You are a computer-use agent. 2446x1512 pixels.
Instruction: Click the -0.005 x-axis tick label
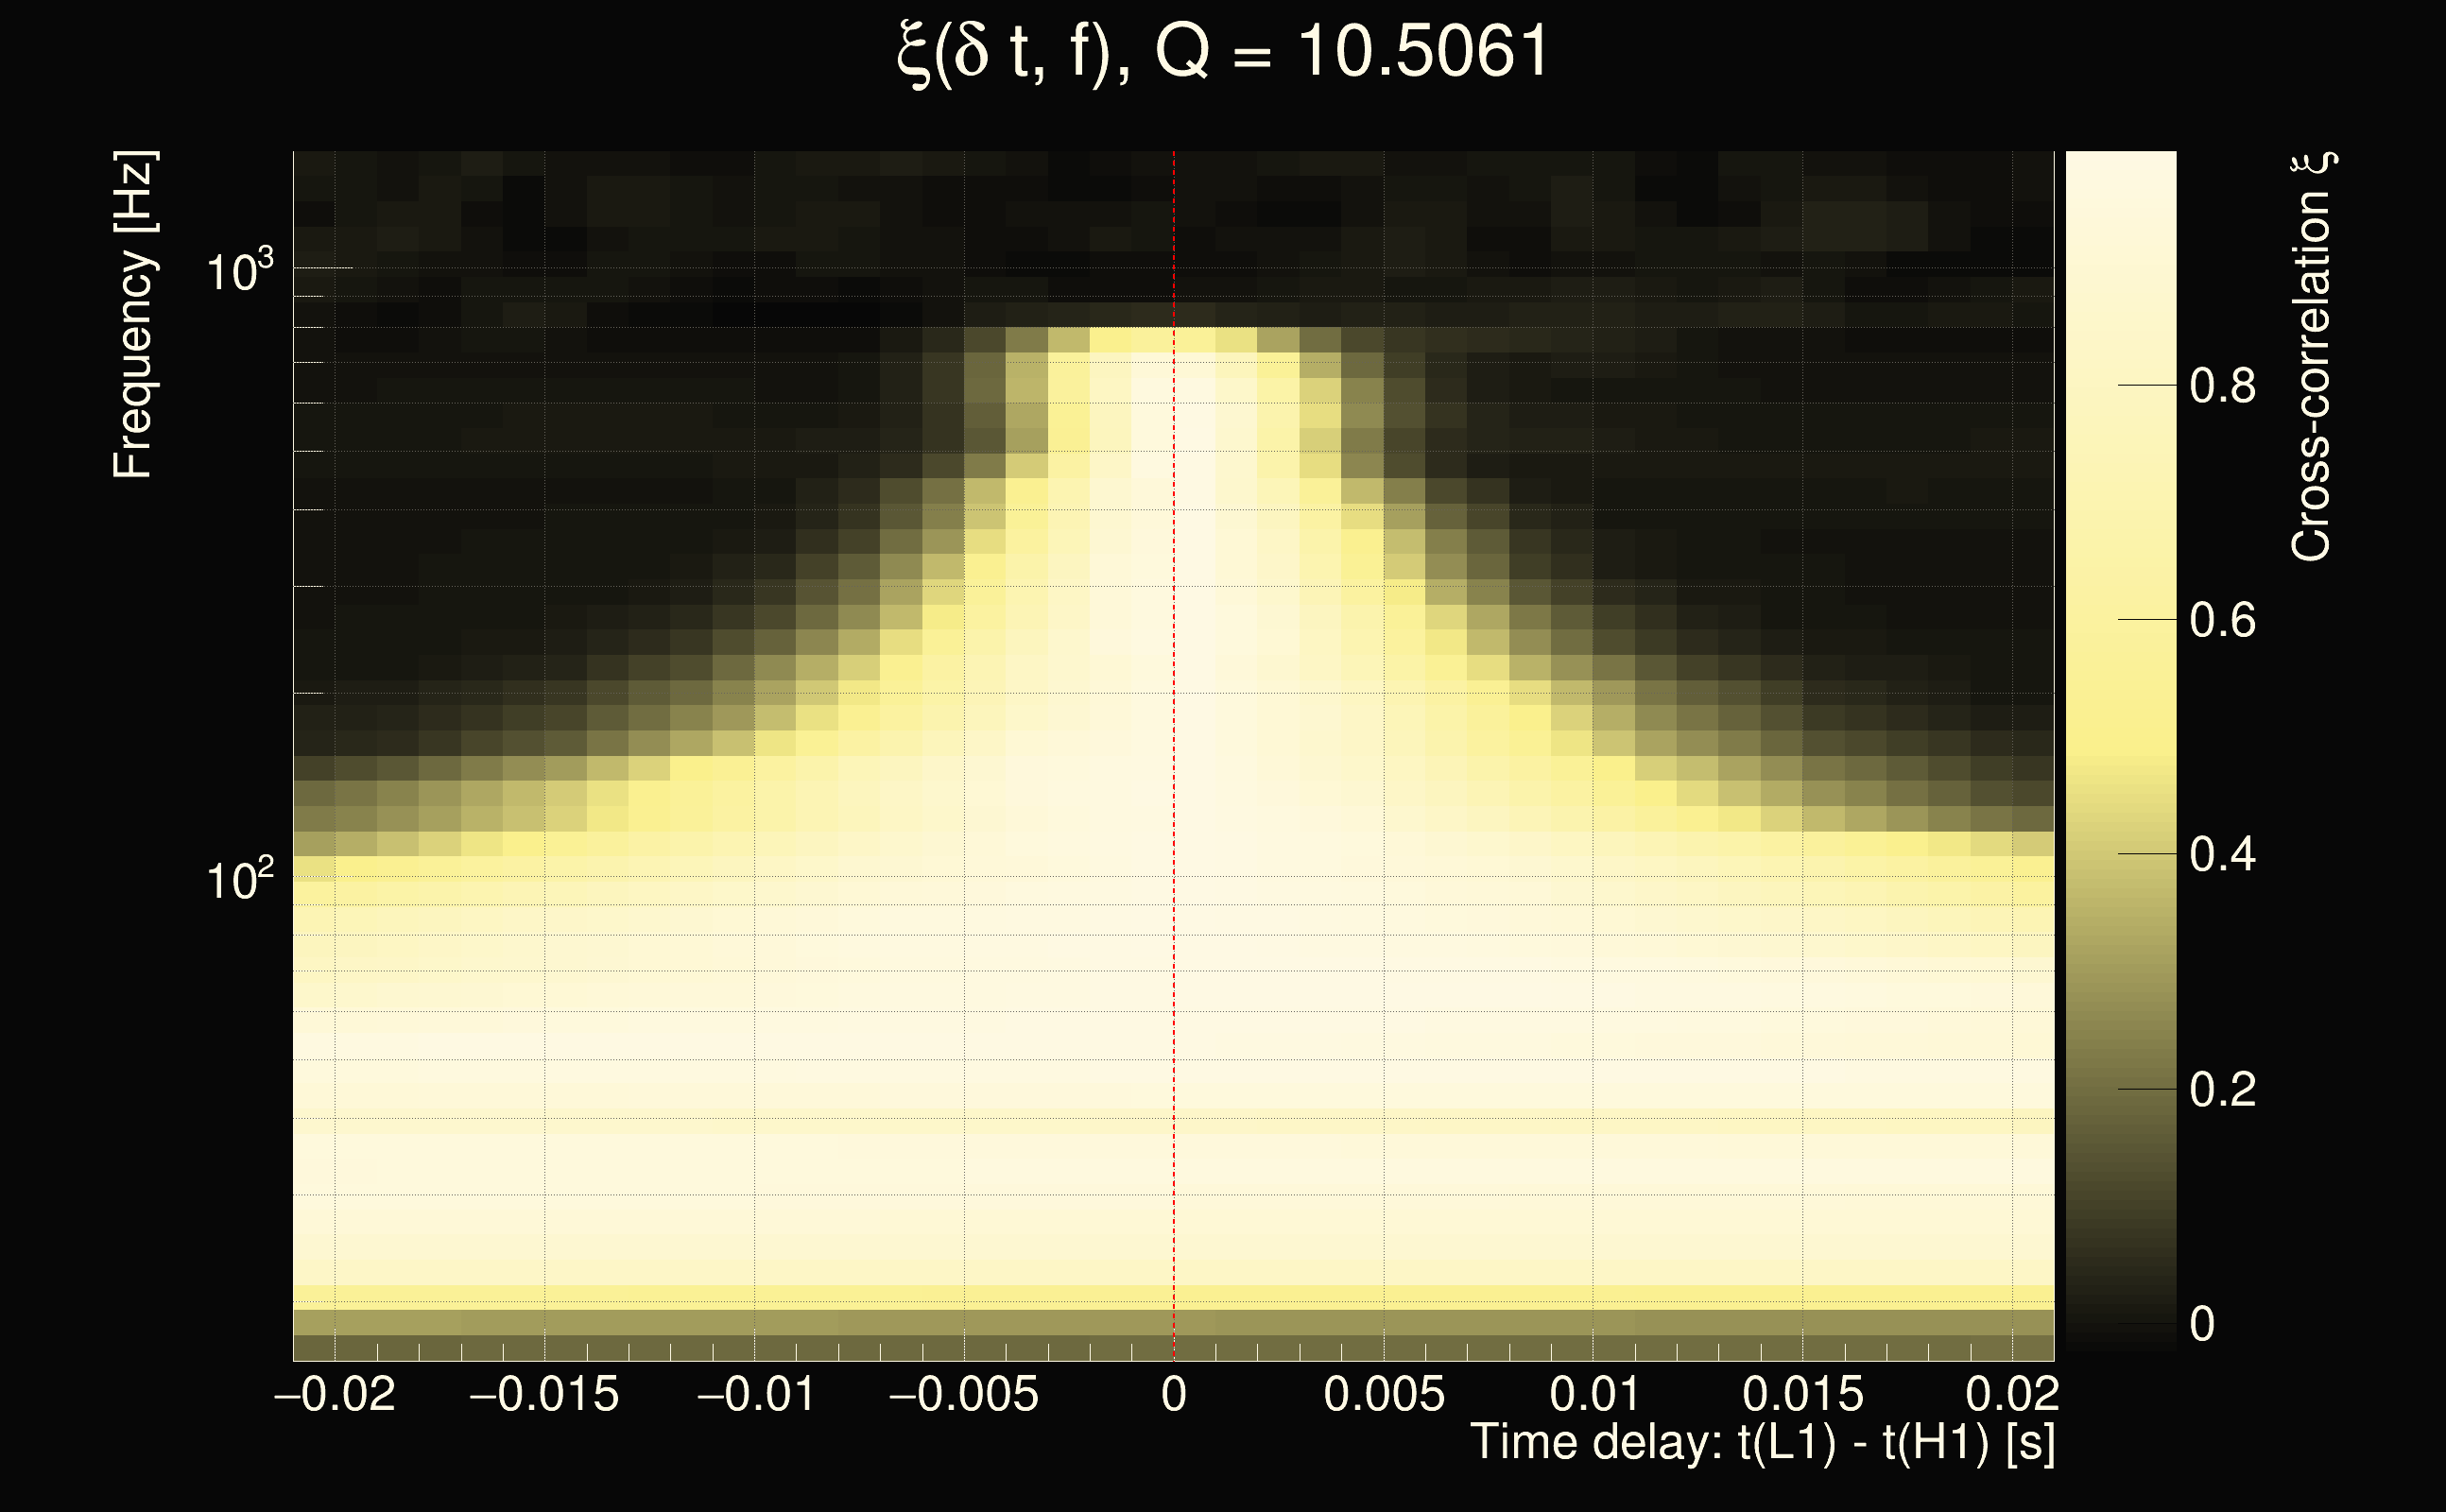pyautogui.click(x=963, y=1394)
